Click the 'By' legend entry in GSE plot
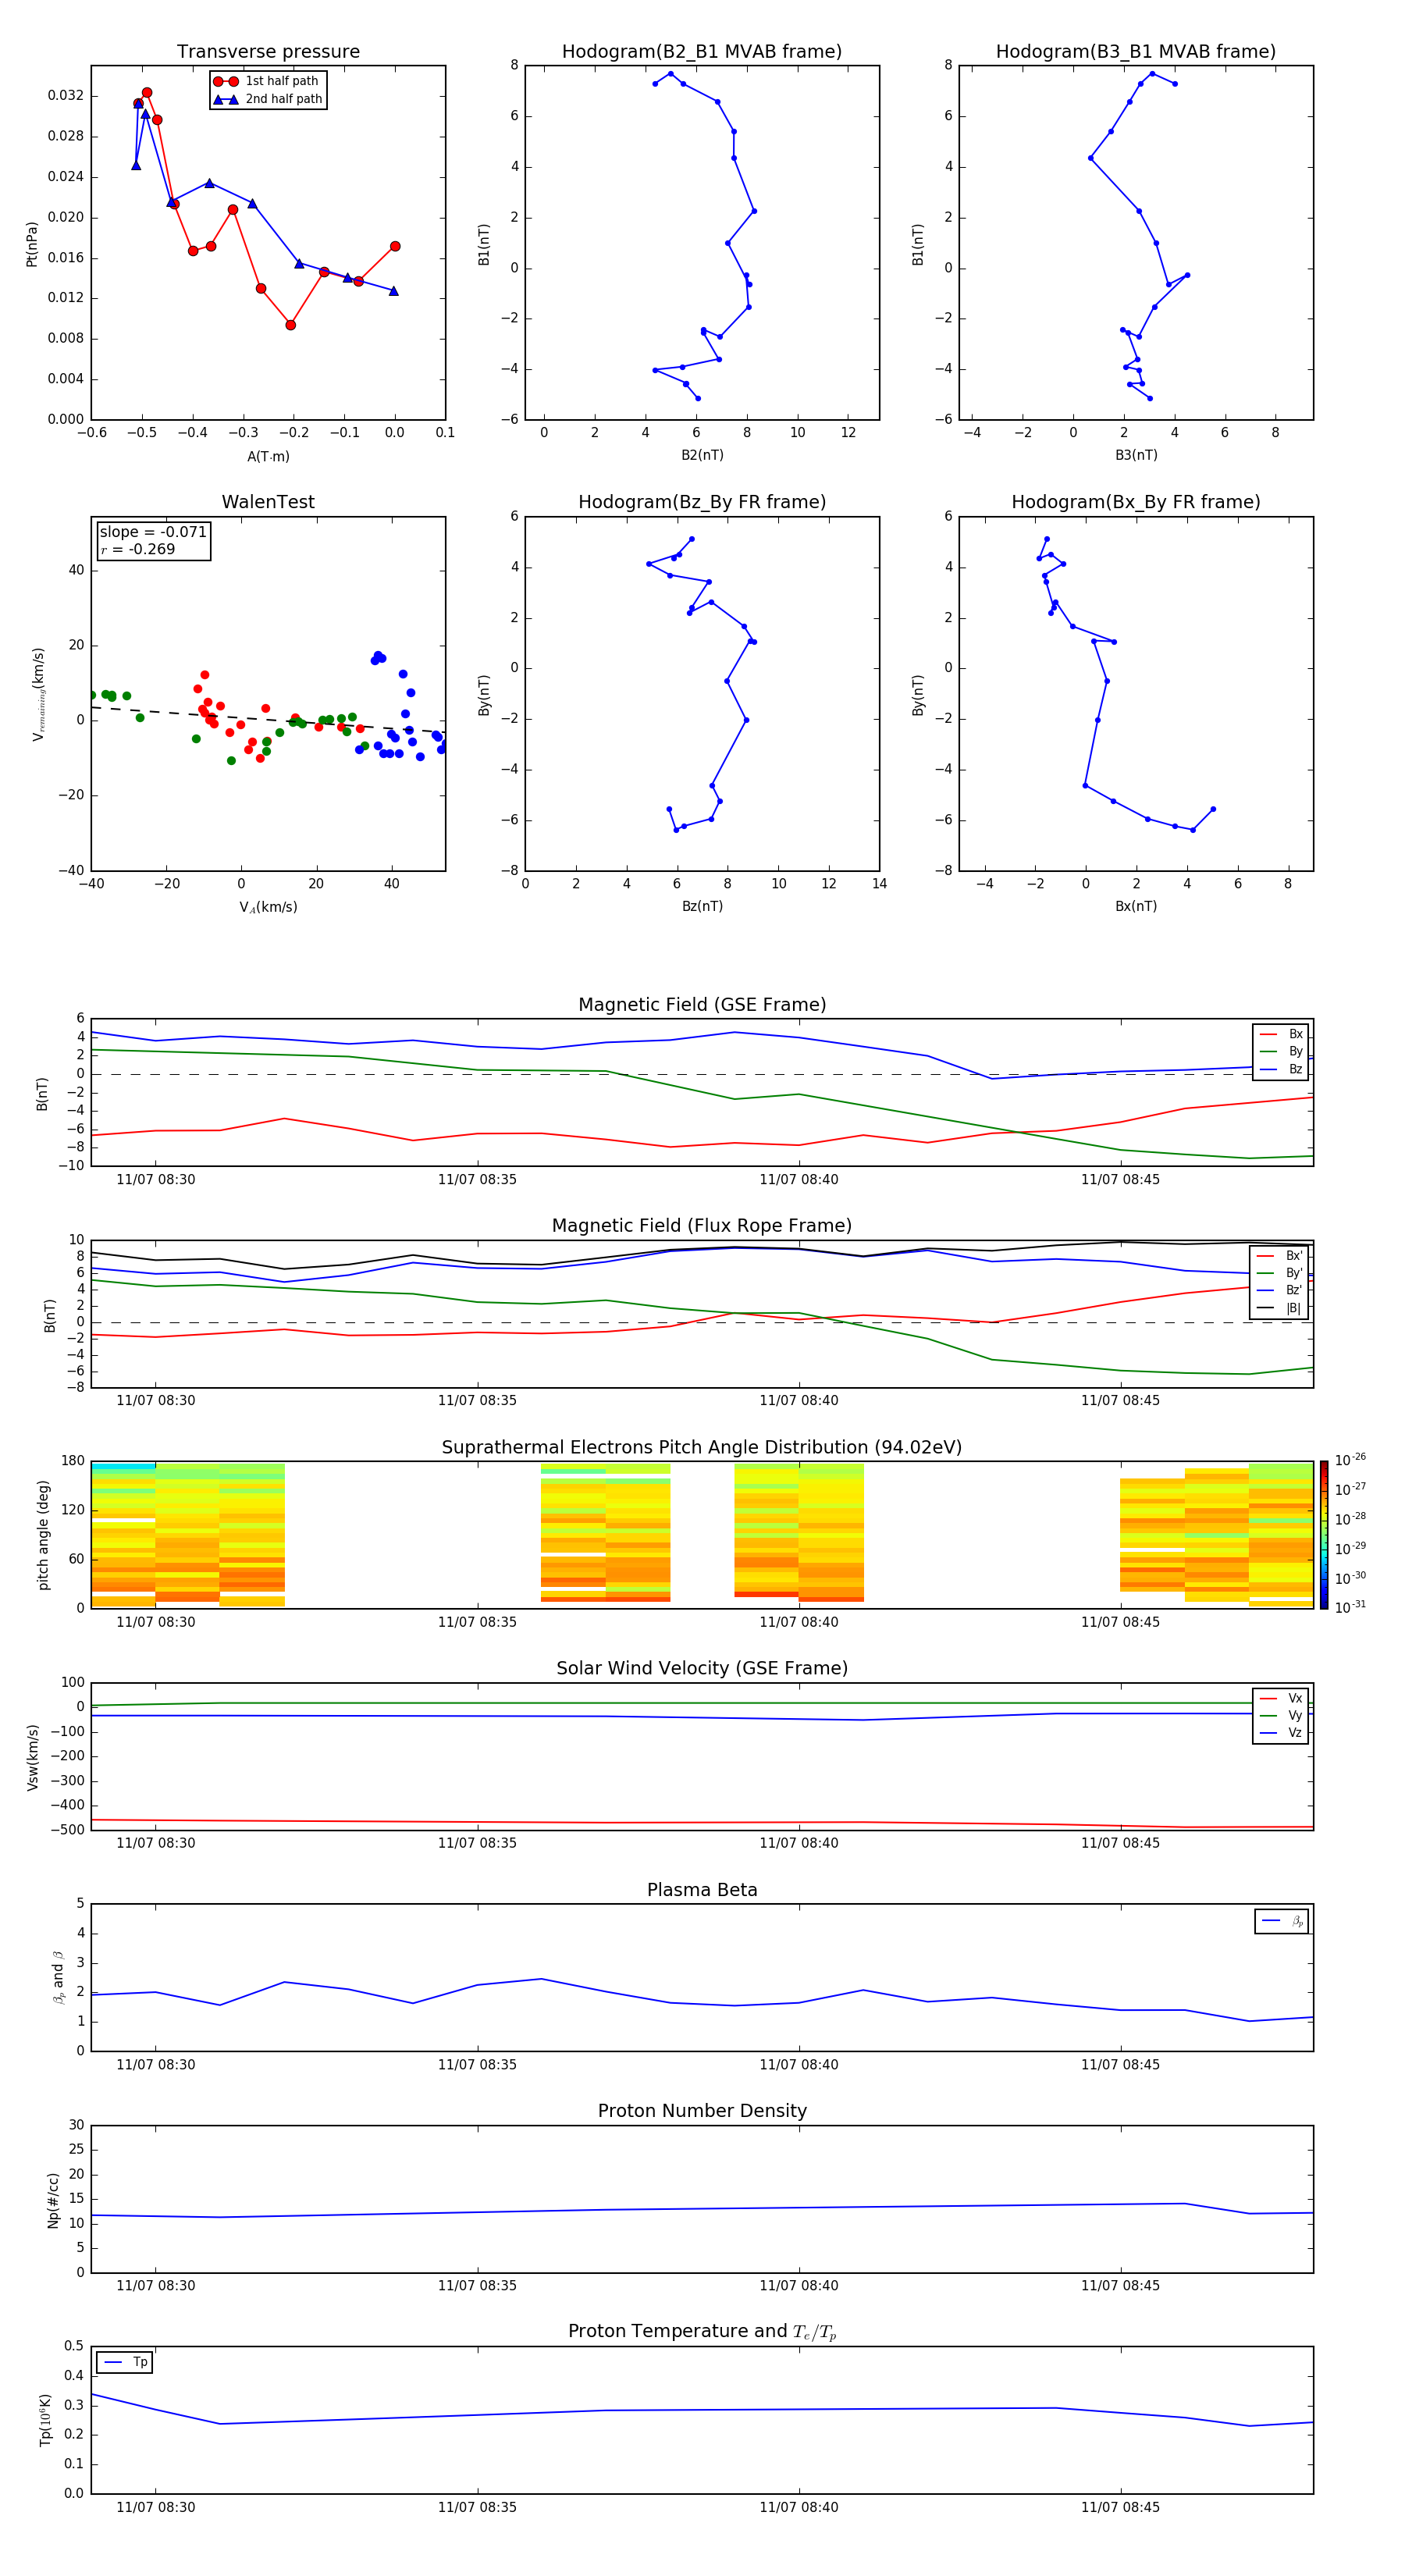 [x=1281, y=1051]
